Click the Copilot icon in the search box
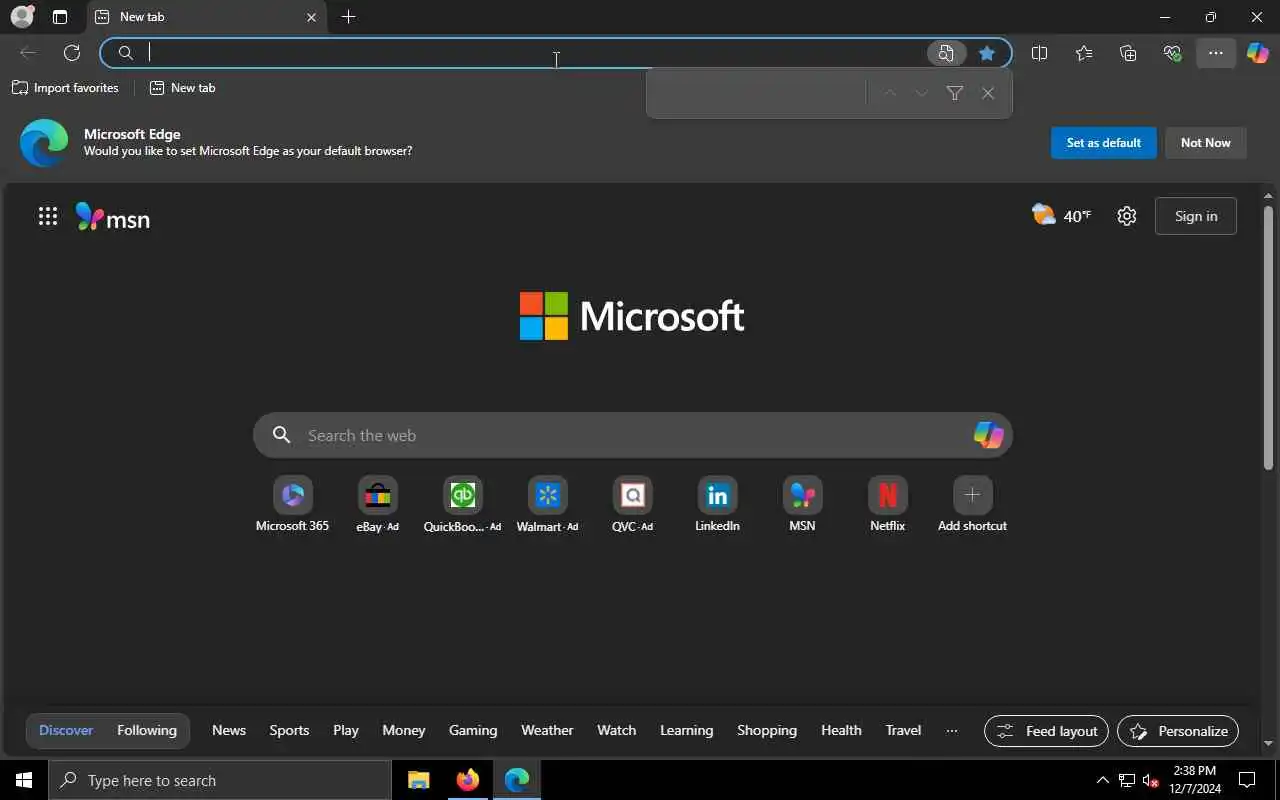1280x800 pixels. (x=988, y=434)
